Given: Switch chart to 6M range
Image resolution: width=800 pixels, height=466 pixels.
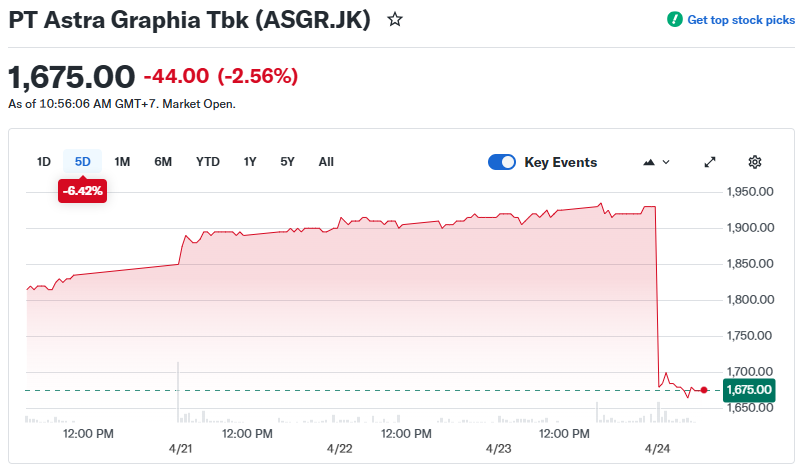Looking at the screenshot, I should [163, 162].
